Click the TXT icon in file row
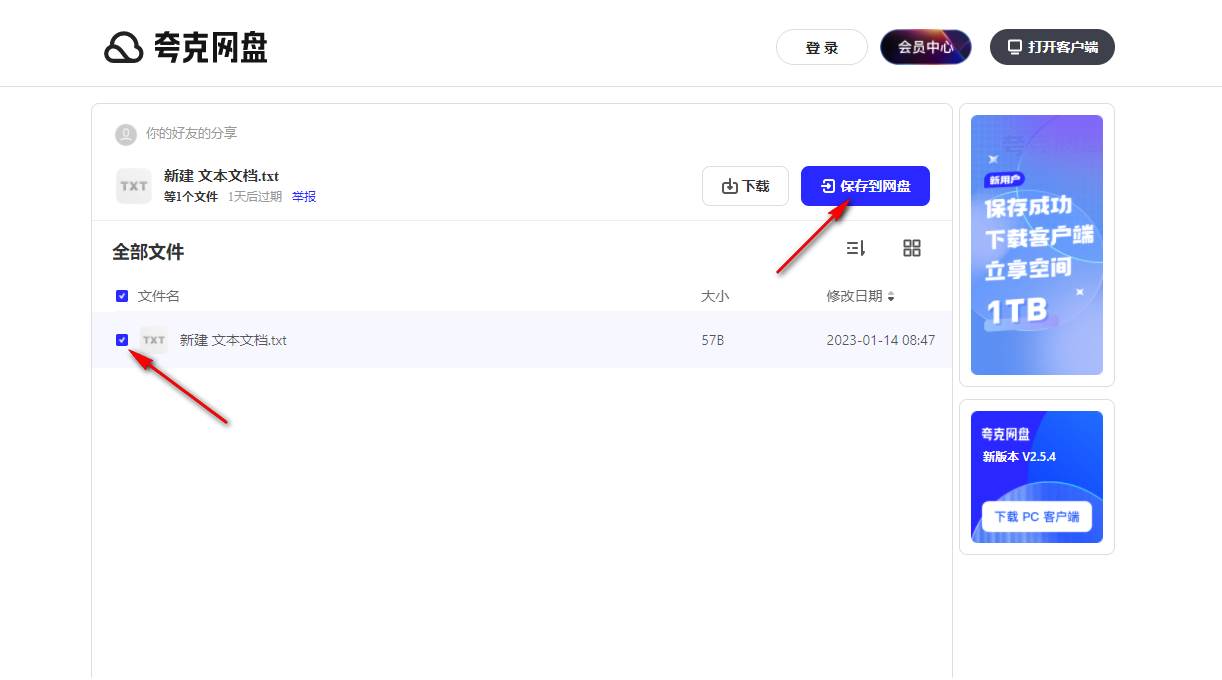 point(154,340)
